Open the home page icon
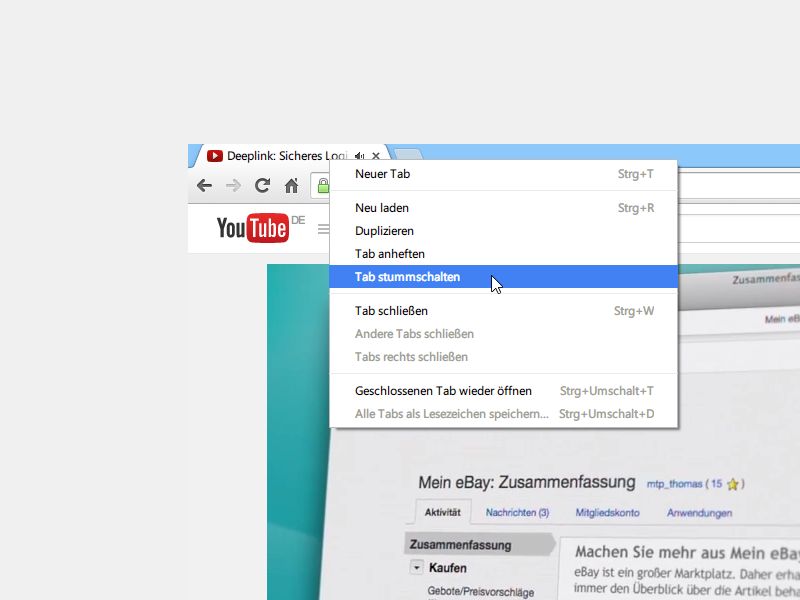 [x=291, y=186]
